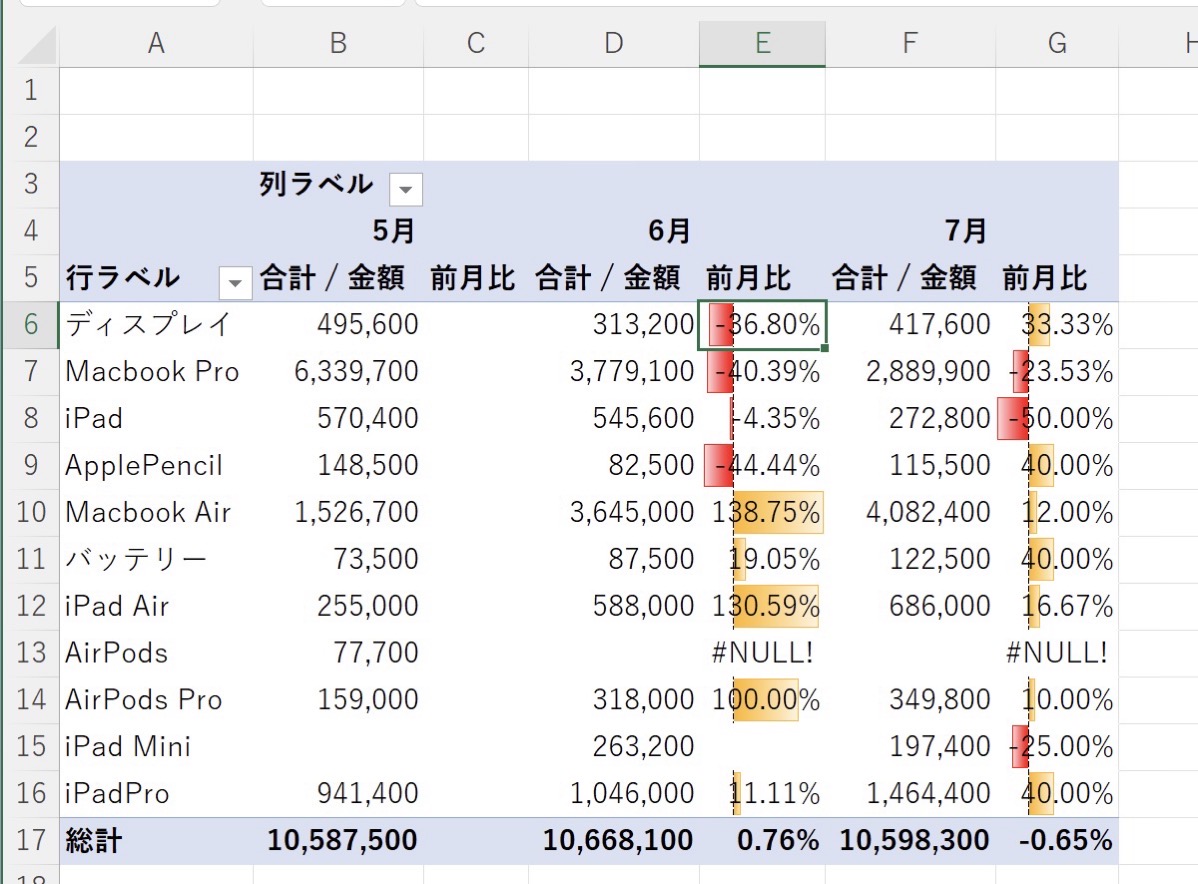This screenshot has width=1198, height=884.
Task: Select column D header
Action: click(x=614, y=44)
